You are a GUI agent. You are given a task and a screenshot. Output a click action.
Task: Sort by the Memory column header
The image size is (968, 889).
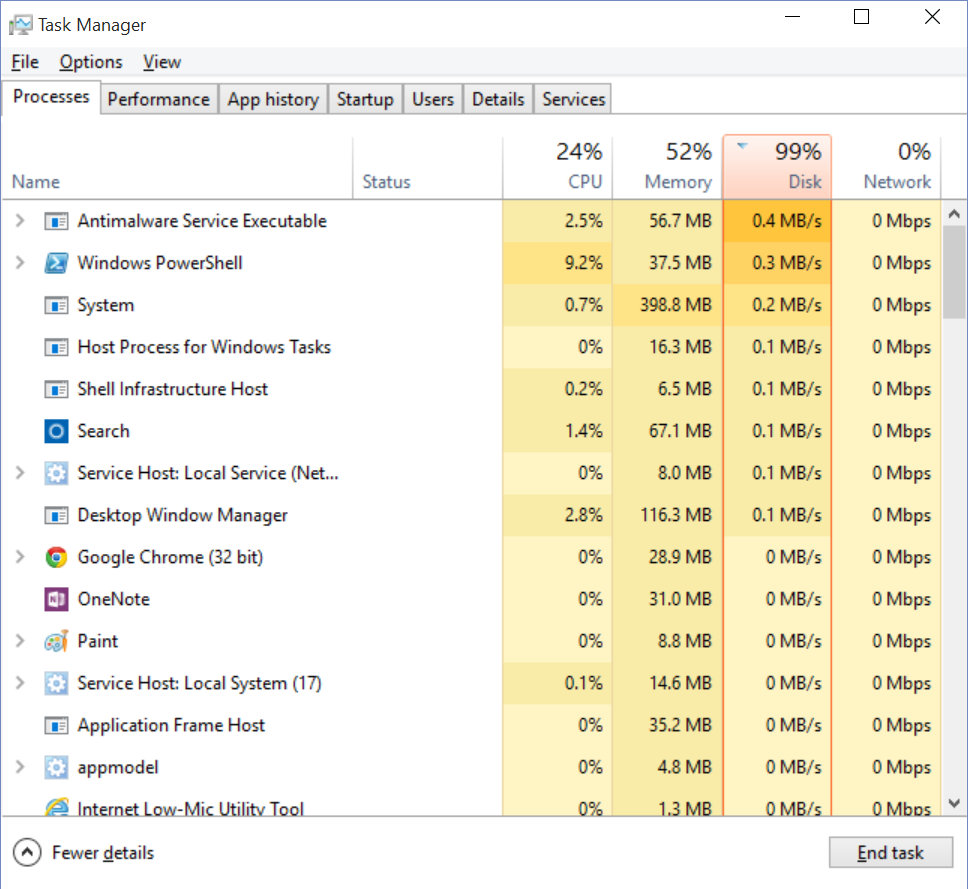(x=667, y=168)
